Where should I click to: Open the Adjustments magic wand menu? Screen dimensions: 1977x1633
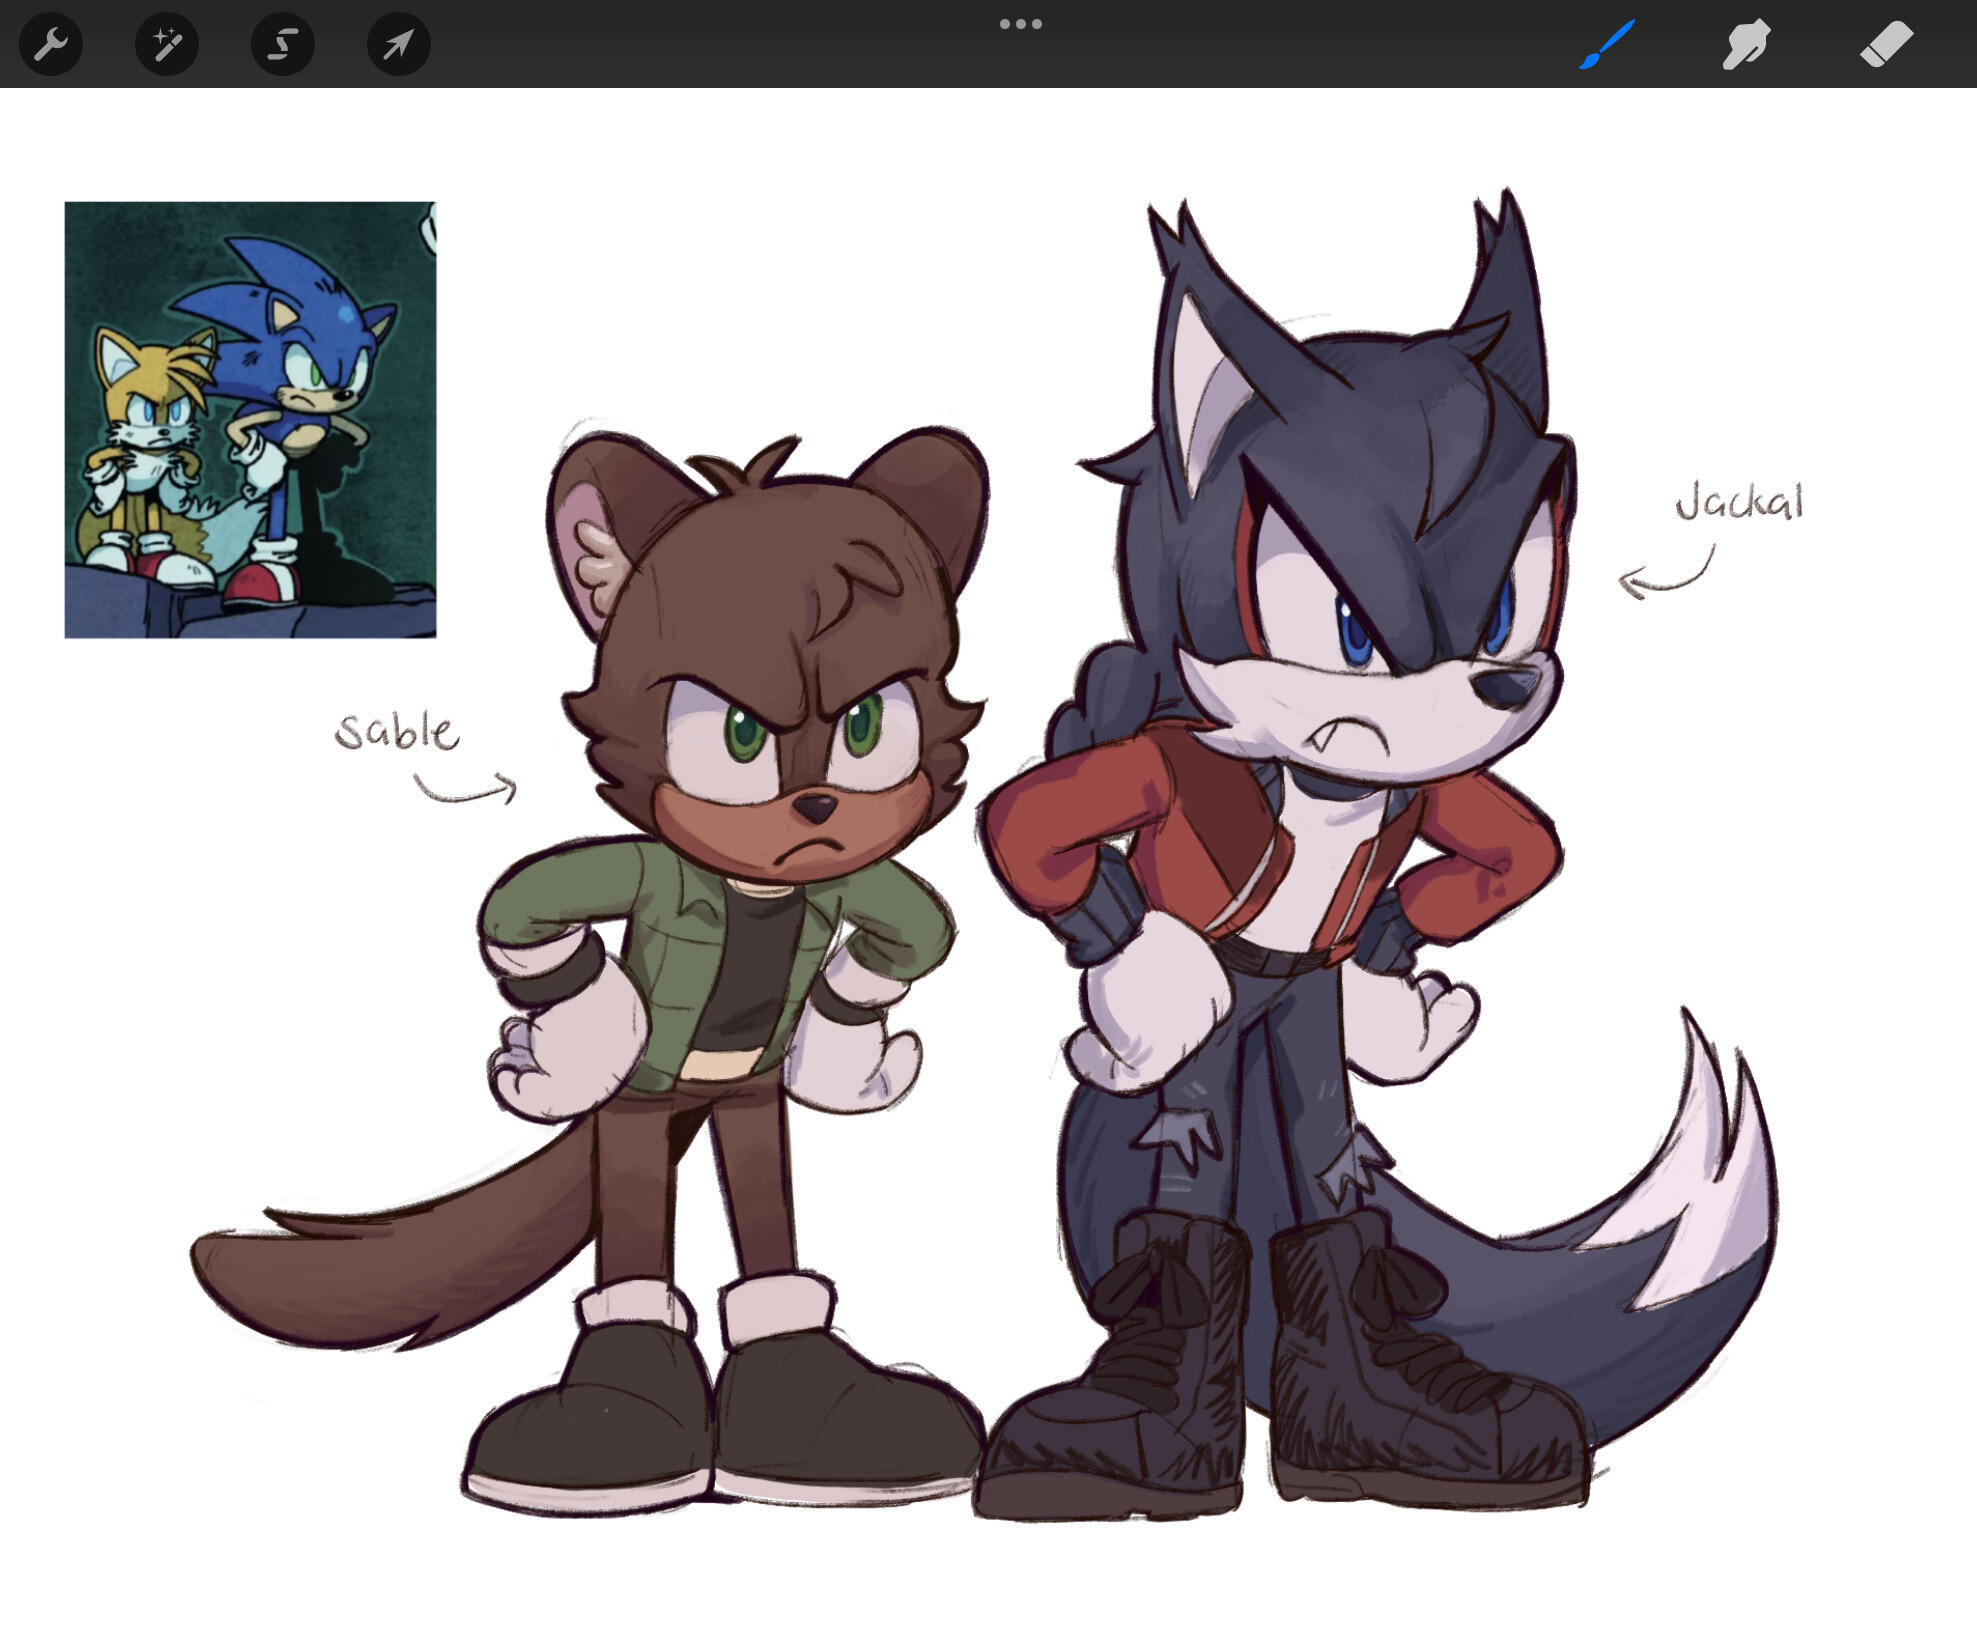166,44
